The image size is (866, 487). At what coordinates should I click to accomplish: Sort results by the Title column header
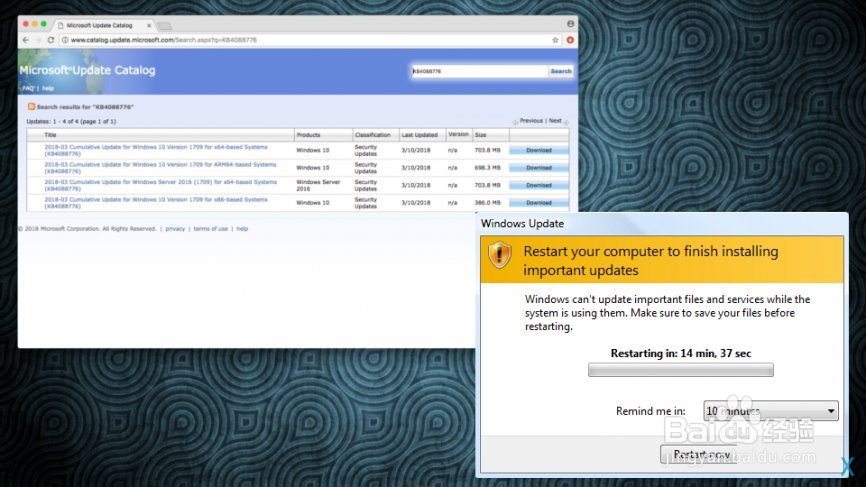click(50, 135)
